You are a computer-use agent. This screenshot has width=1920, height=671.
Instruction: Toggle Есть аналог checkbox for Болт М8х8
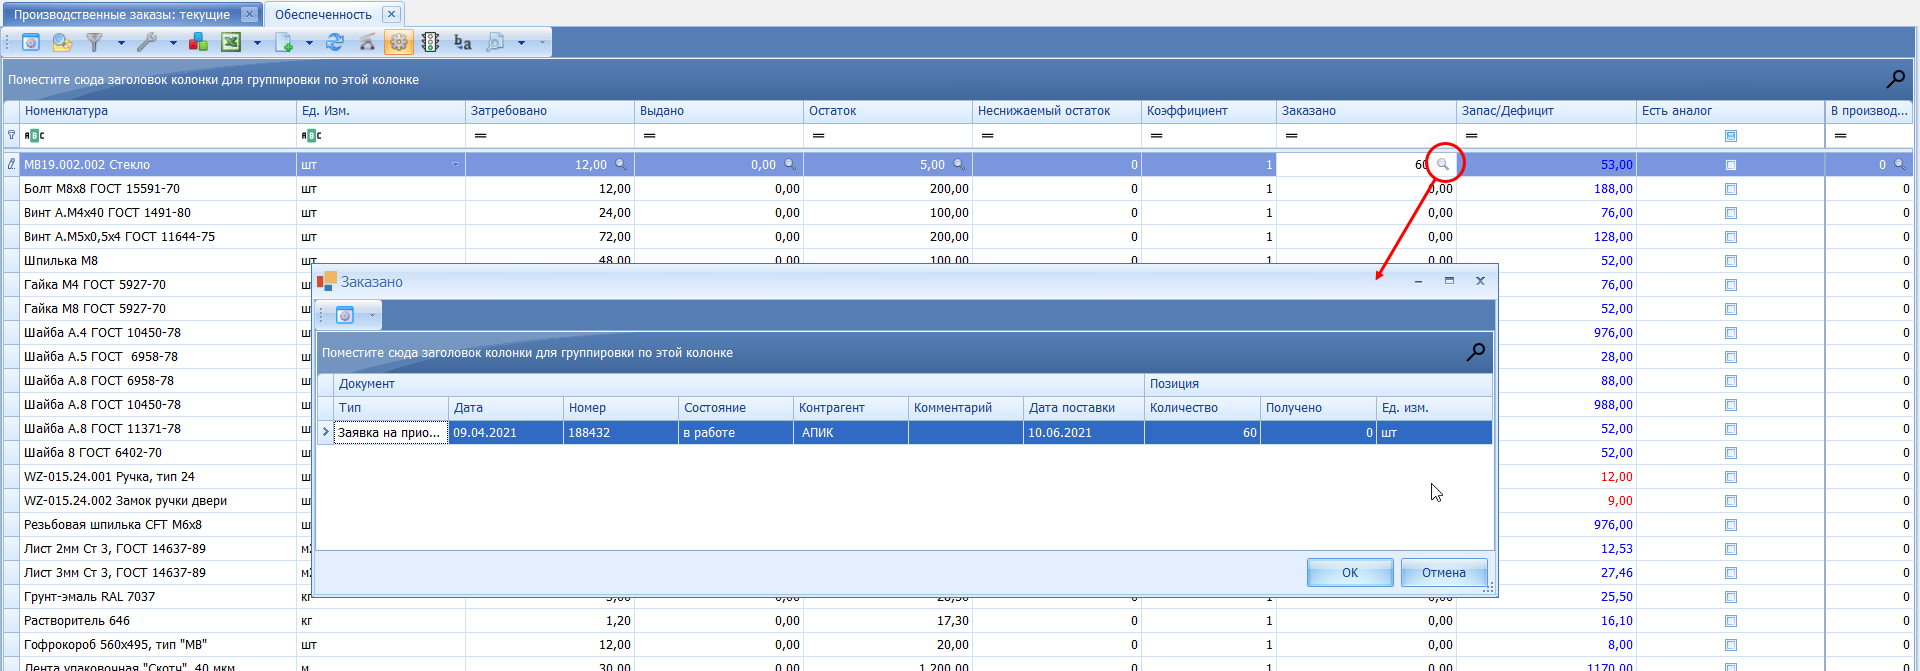coord(1731,189)
